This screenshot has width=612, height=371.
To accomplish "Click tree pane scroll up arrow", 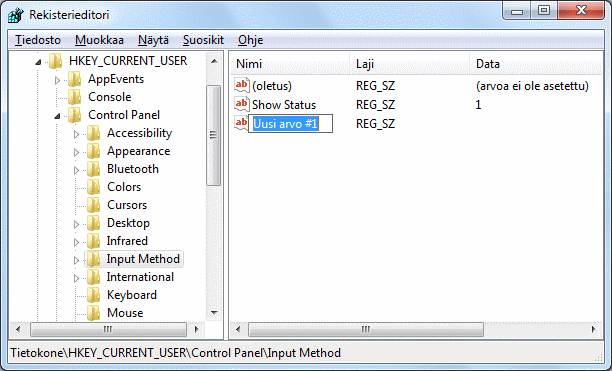I will 214,61.
